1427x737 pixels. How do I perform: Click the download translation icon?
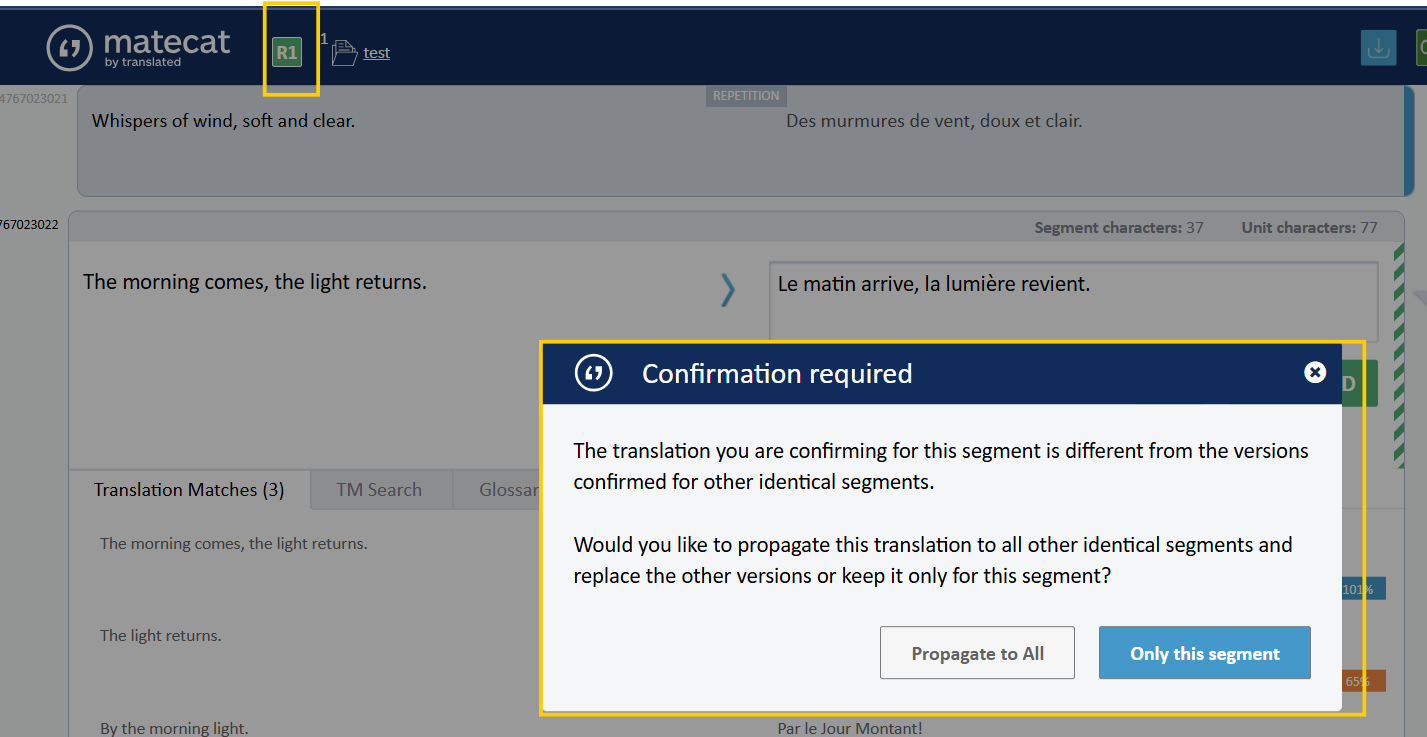(1378, 48)
